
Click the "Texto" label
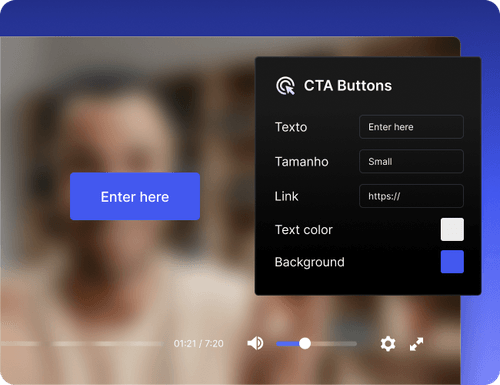click(x=291, y=127)
